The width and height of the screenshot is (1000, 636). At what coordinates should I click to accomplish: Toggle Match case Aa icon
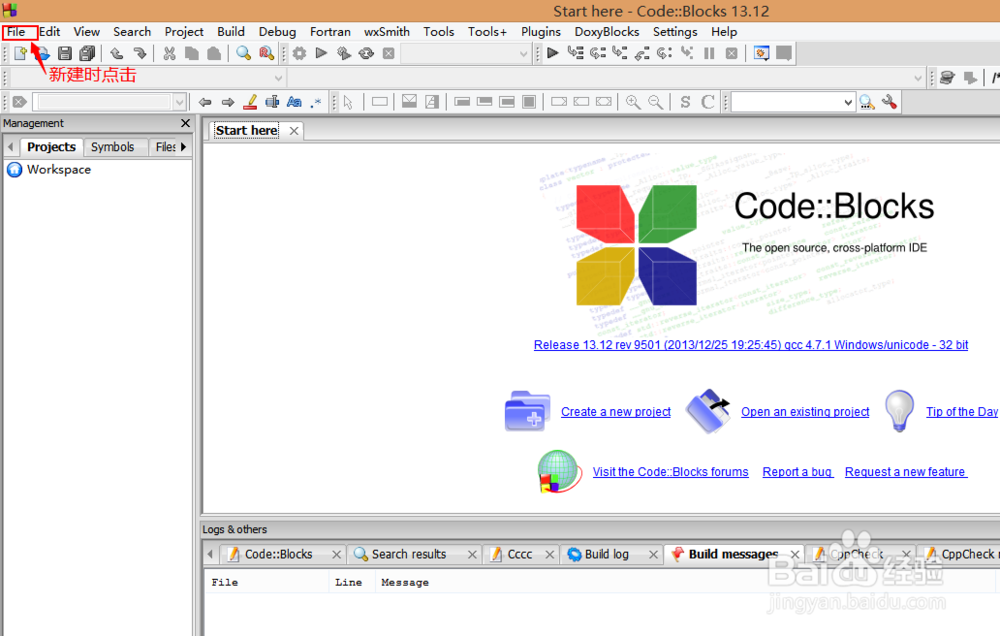click(x=294, y=102)
